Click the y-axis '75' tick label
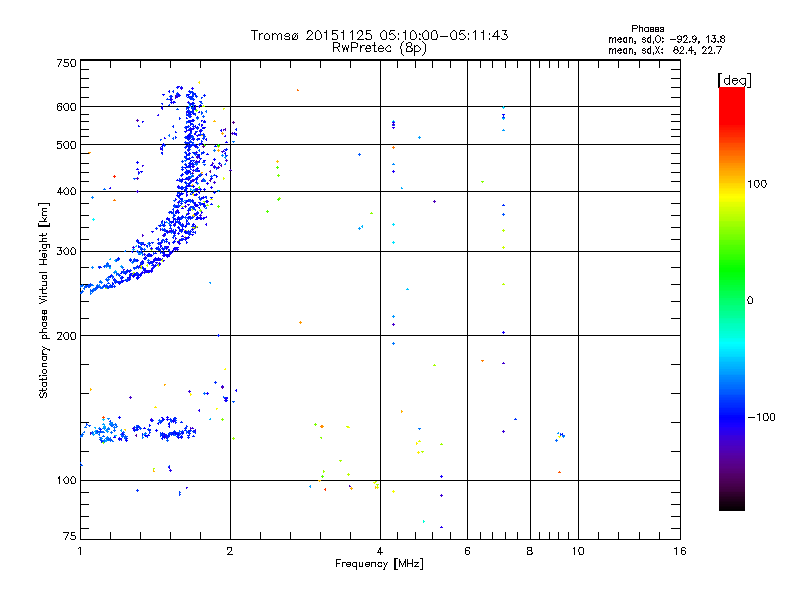This screenshot has width=800, height=600. (x=70, y=536)
